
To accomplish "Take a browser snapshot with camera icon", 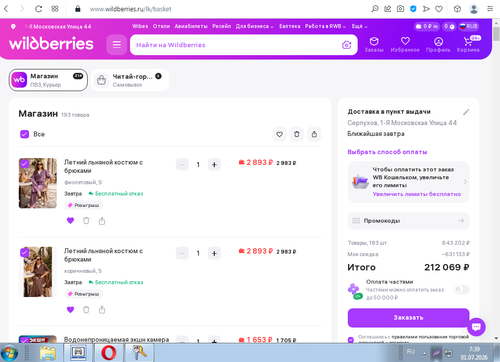I will pyautogui.click(x=400, y=9).
